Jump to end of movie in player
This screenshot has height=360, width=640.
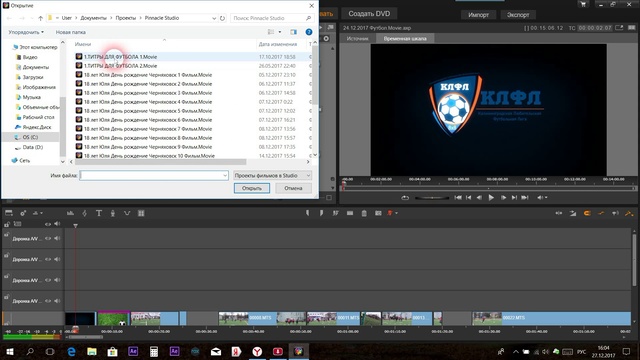click(525, 198)
